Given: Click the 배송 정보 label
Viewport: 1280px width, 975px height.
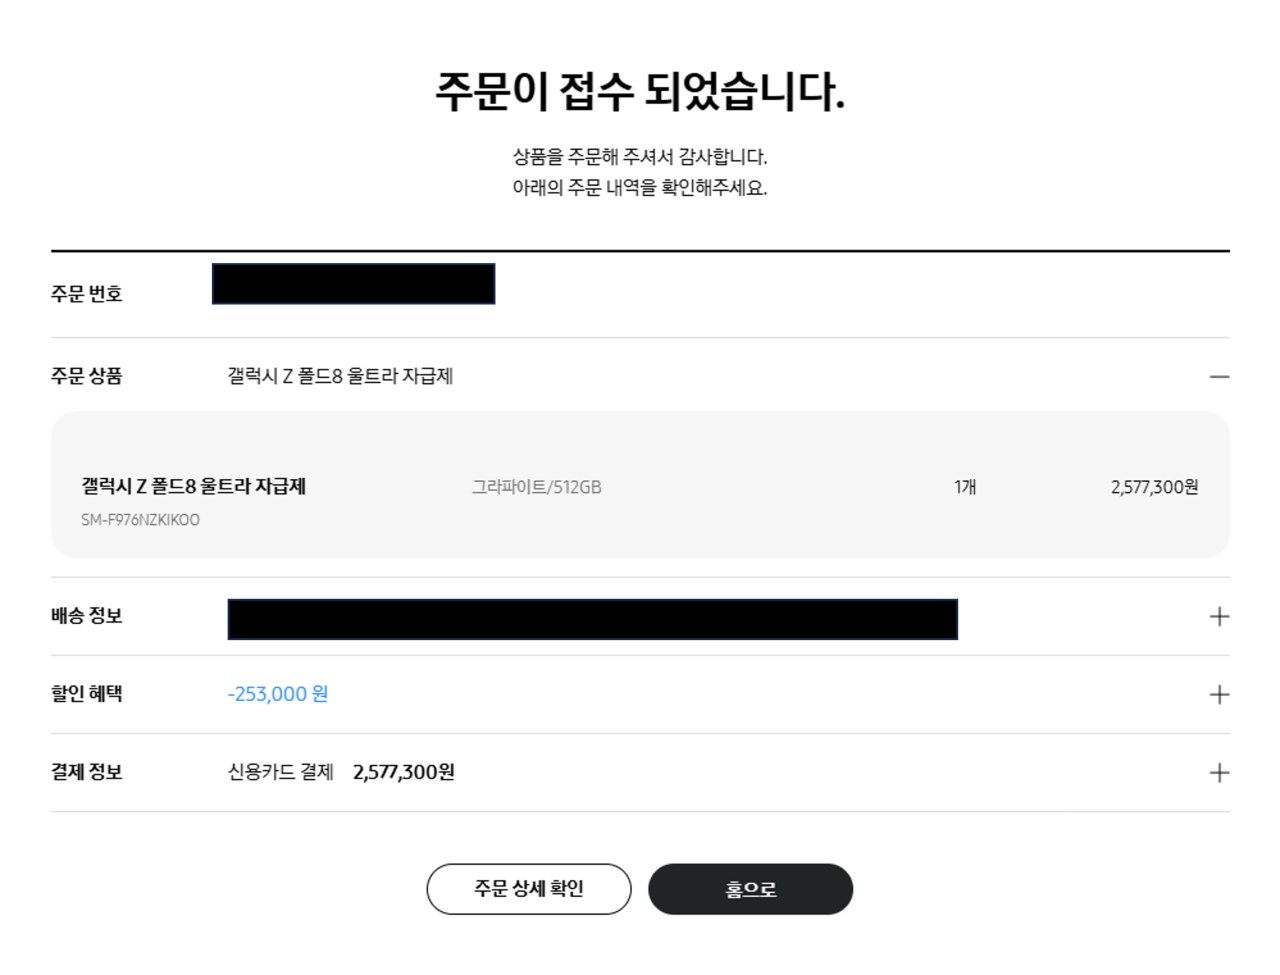Looking at the screenshot, I should click(x=87, y=616).
